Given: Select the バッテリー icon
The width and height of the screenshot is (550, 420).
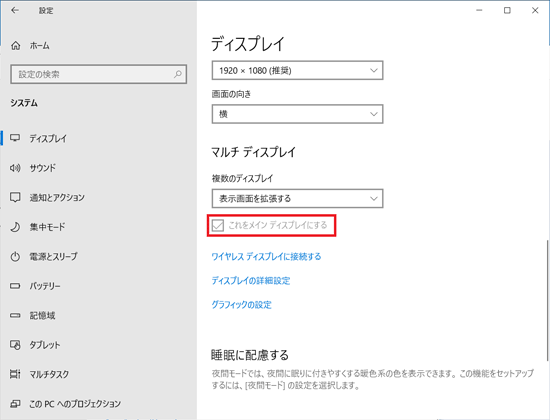Looking at the screenshot, I should click(x=15, y=286).
